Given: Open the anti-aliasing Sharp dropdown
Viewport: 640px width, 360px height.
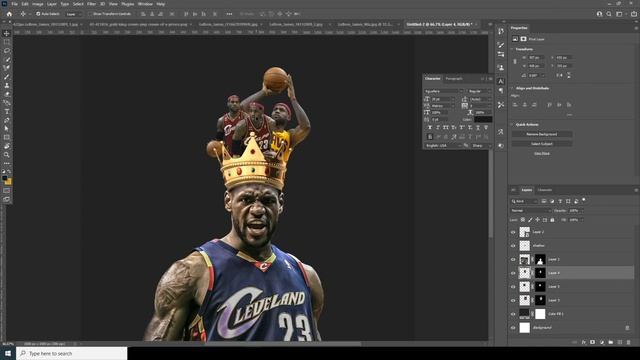Looking at the screenshot, I should tap(481, 146).
